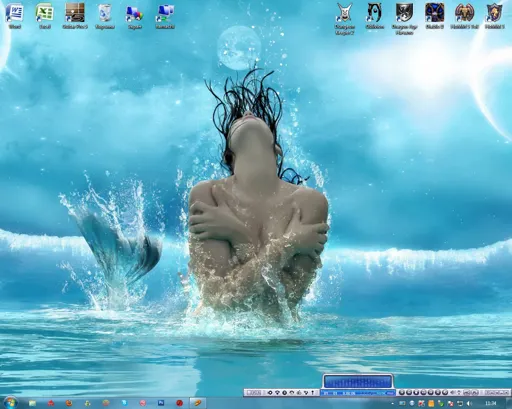
Task: Open the lion-shield Heroes shortcut
Action: pos(494,15)
